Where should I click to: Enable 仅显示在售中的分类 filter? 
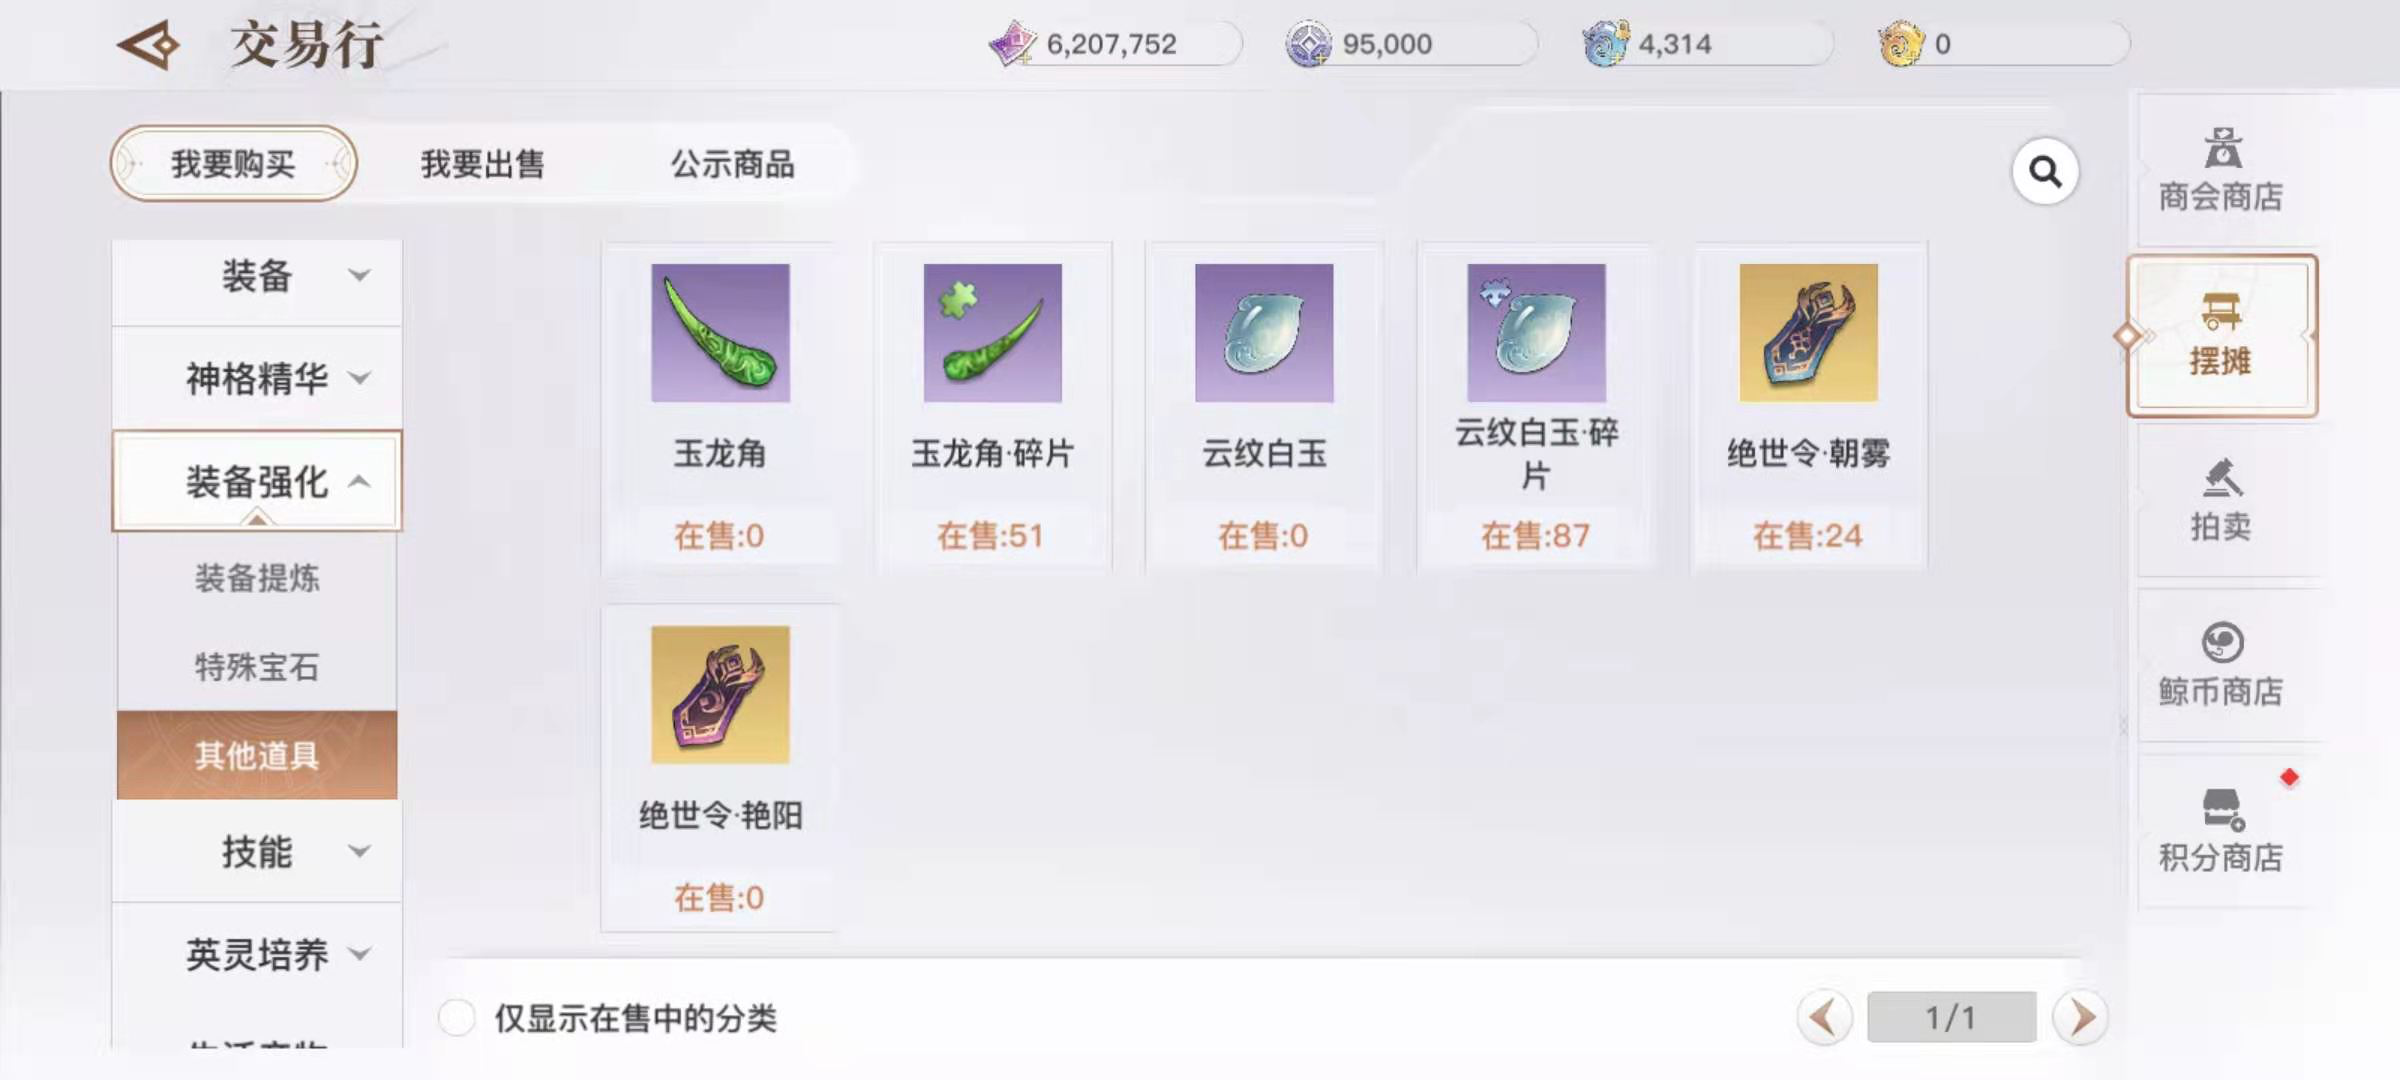[457, 1018]
